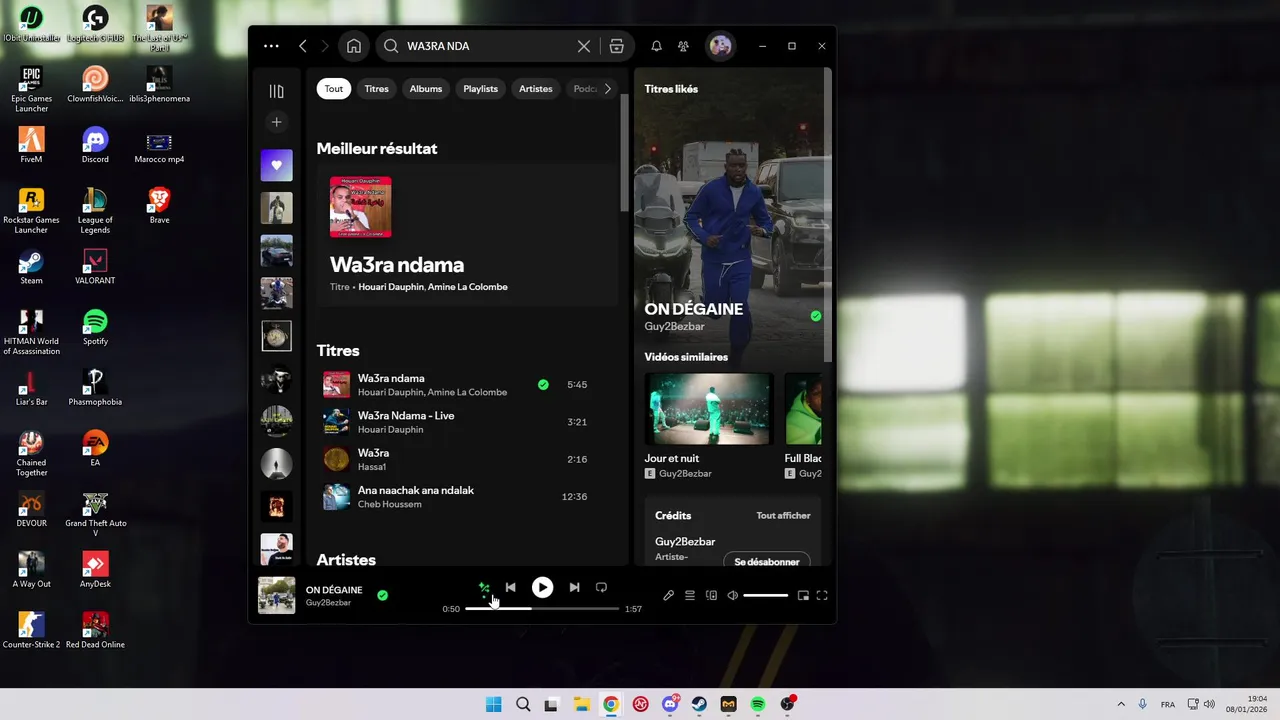This screenshot has width=1280, height=720.
Task: Click the play button in player bar
Action: tap(542, 588)
